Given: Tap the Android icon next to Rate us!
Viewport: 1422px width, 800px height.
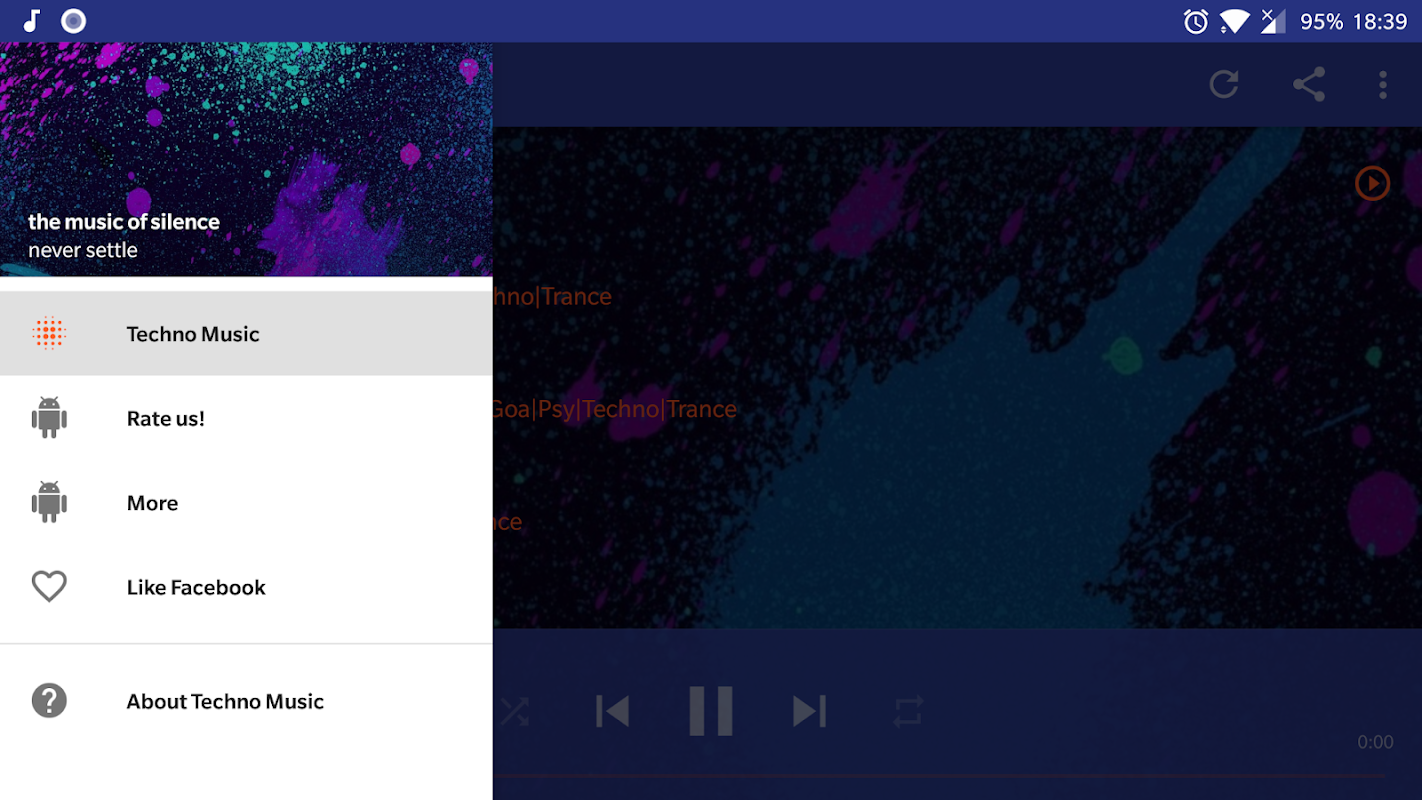Looking at the screenshot, I should 49,418.
